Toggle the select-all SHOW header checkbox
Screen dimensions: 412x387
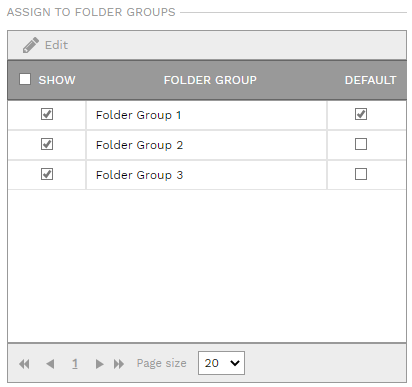point(25,79)
